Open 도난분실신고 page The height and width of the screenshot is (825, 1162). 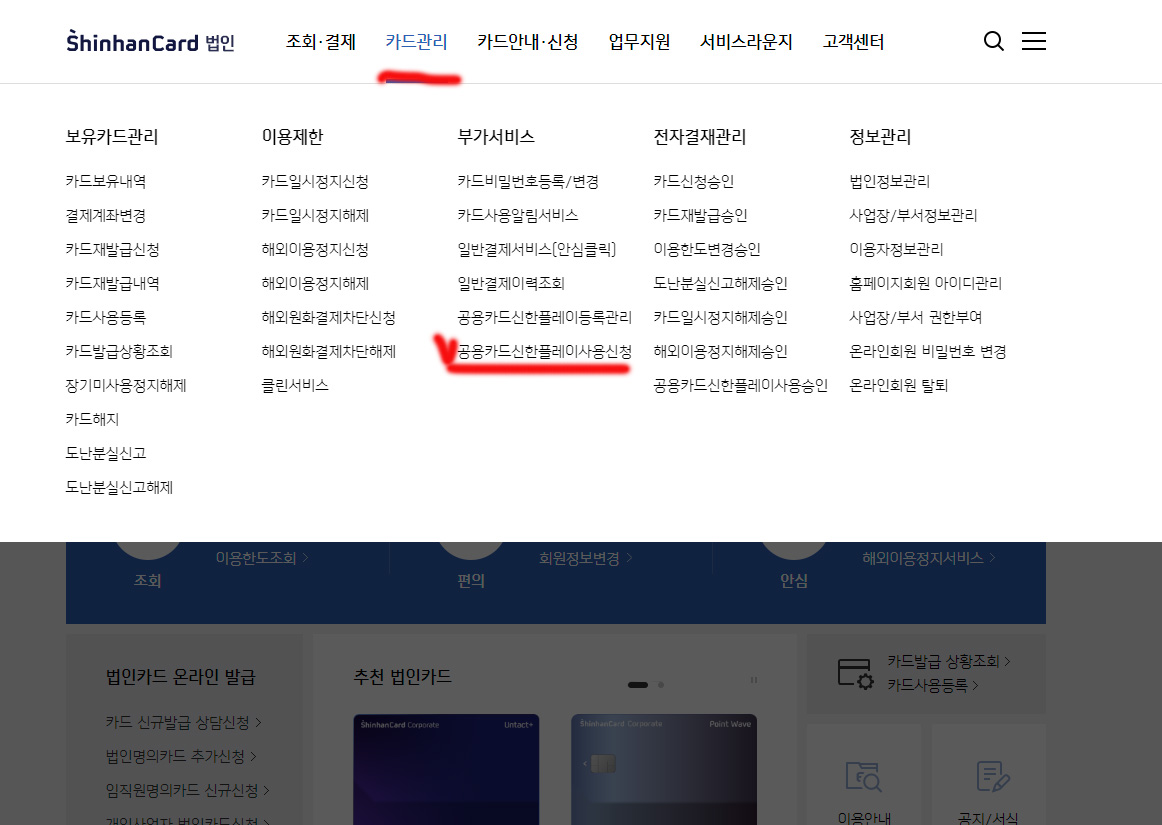106,453
